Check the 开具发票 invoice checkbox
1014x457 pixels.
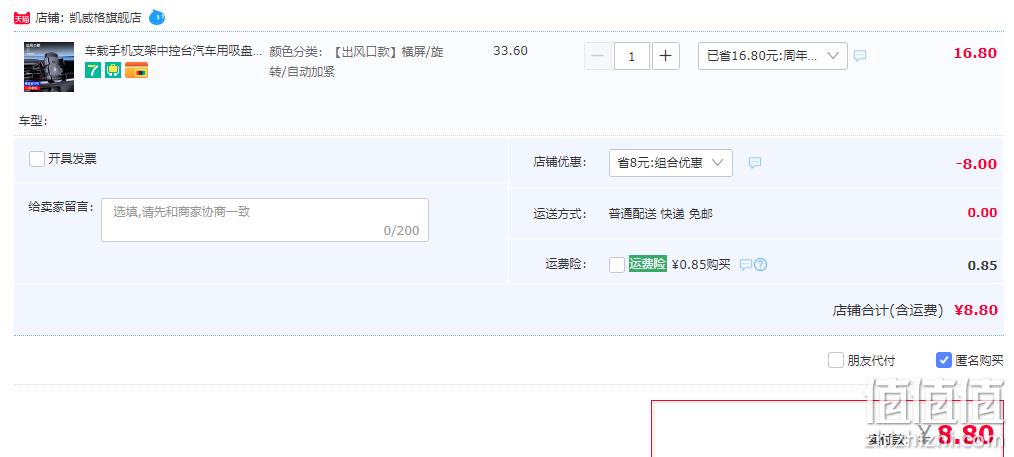[37, 159]
